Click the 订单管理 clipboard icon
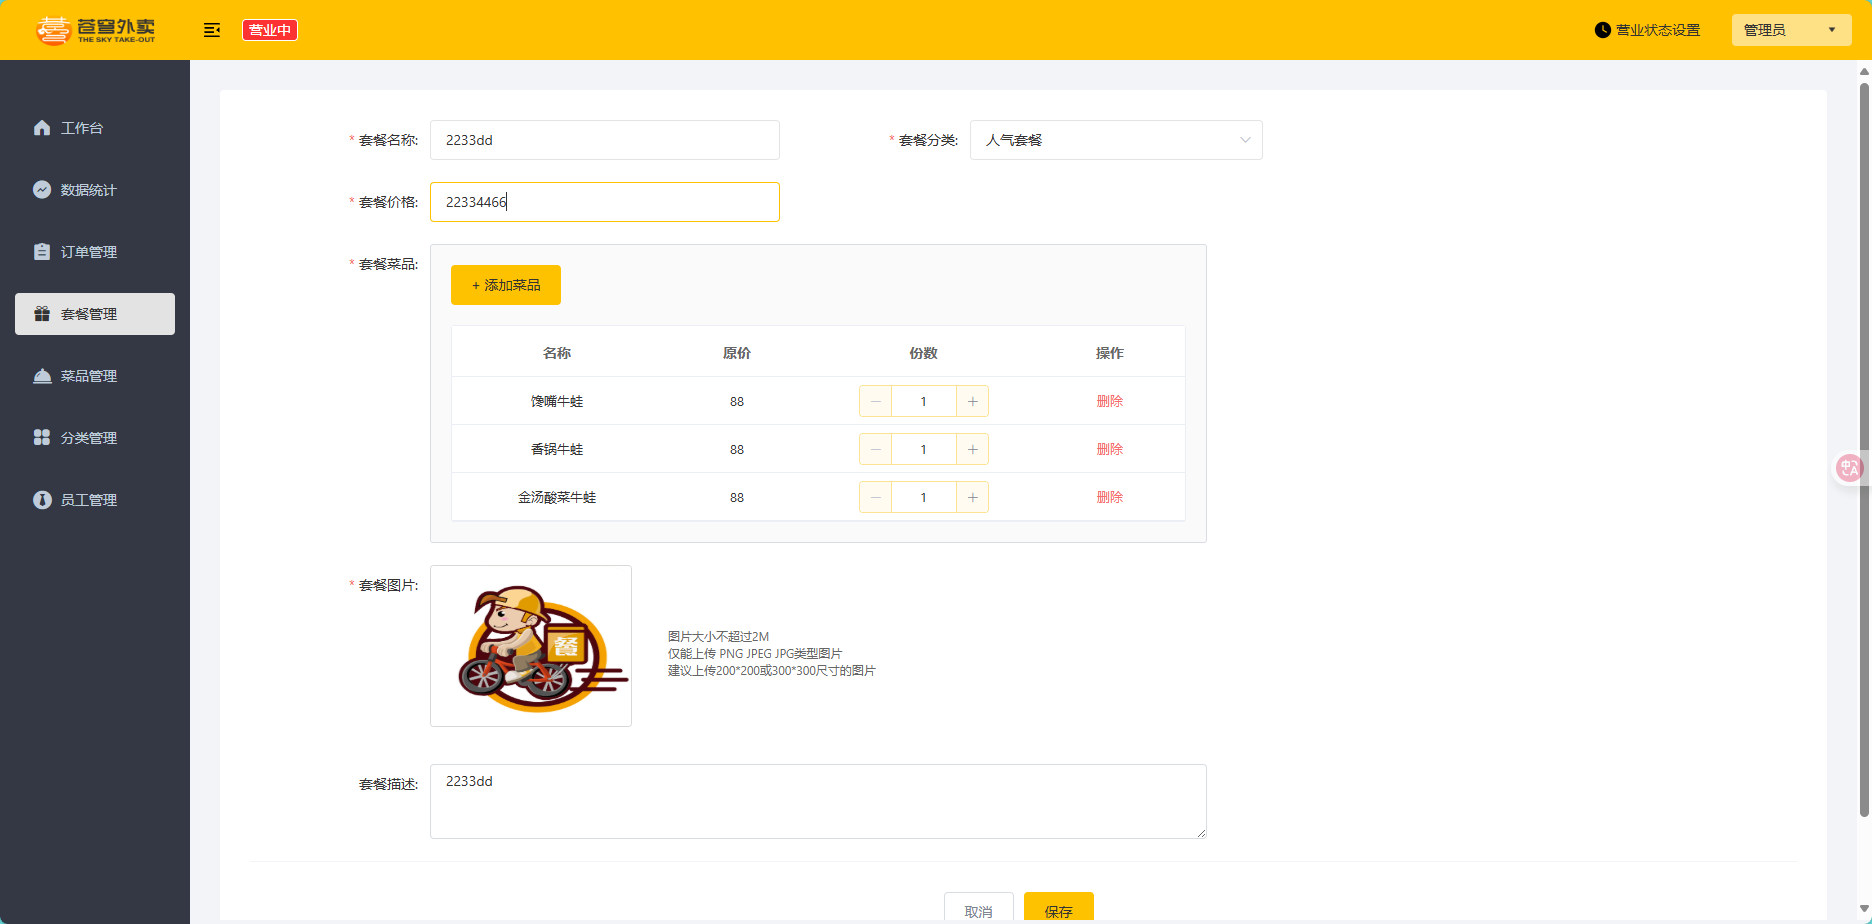This screenshot has height=924, width=1872. click(x=42, y=252)
